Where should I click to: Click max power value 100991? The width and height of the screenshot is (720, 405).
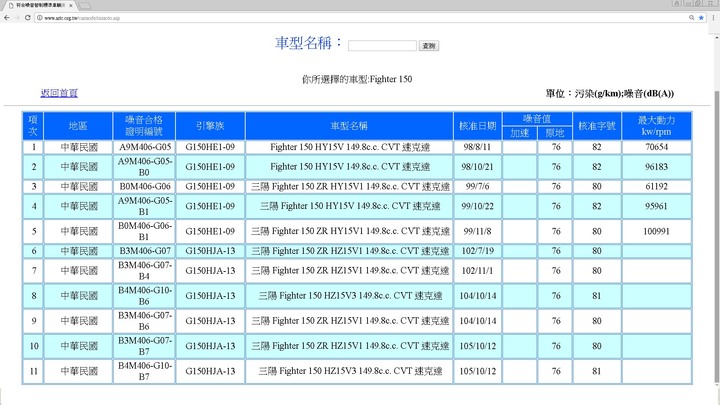pos(656,231)
